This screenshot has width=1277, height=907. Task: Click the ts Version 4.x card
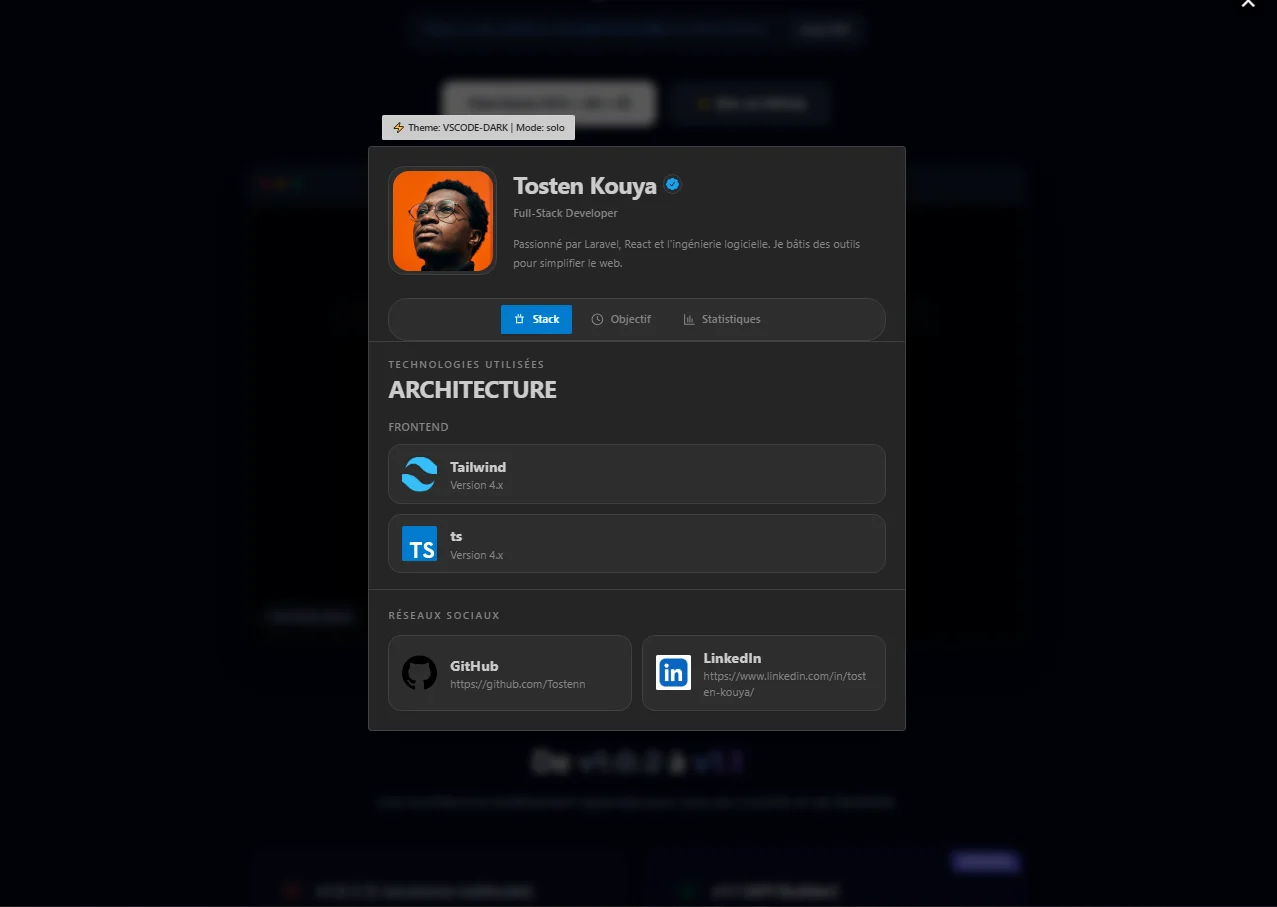pos(637,544)
